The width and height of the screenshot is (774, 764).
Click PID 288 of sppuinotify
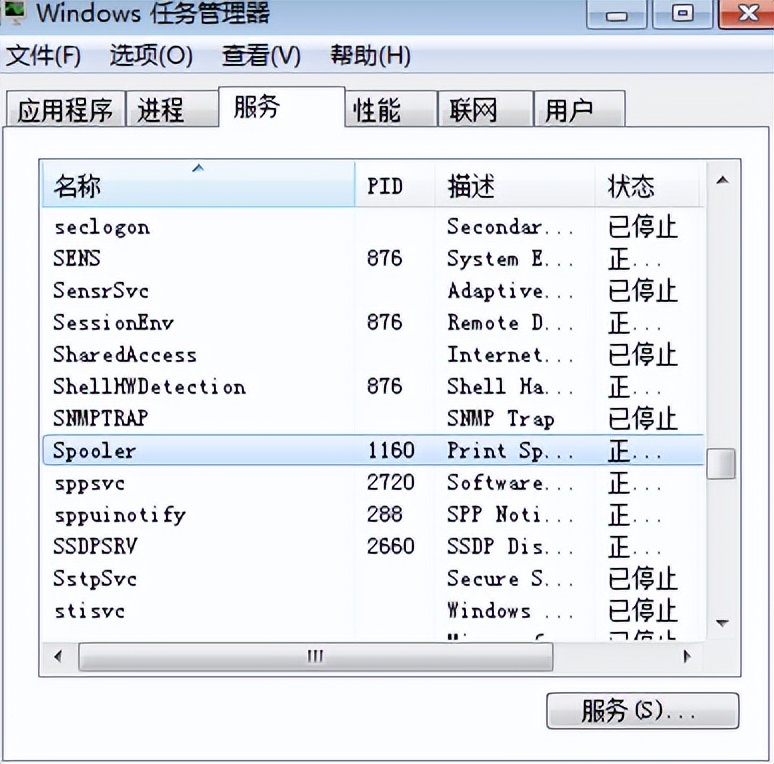385,514
